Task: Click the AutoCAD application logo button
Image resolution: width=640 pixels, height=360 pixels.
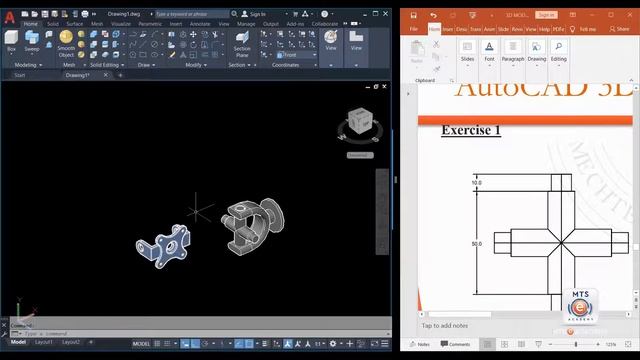Action: (9, 17)
